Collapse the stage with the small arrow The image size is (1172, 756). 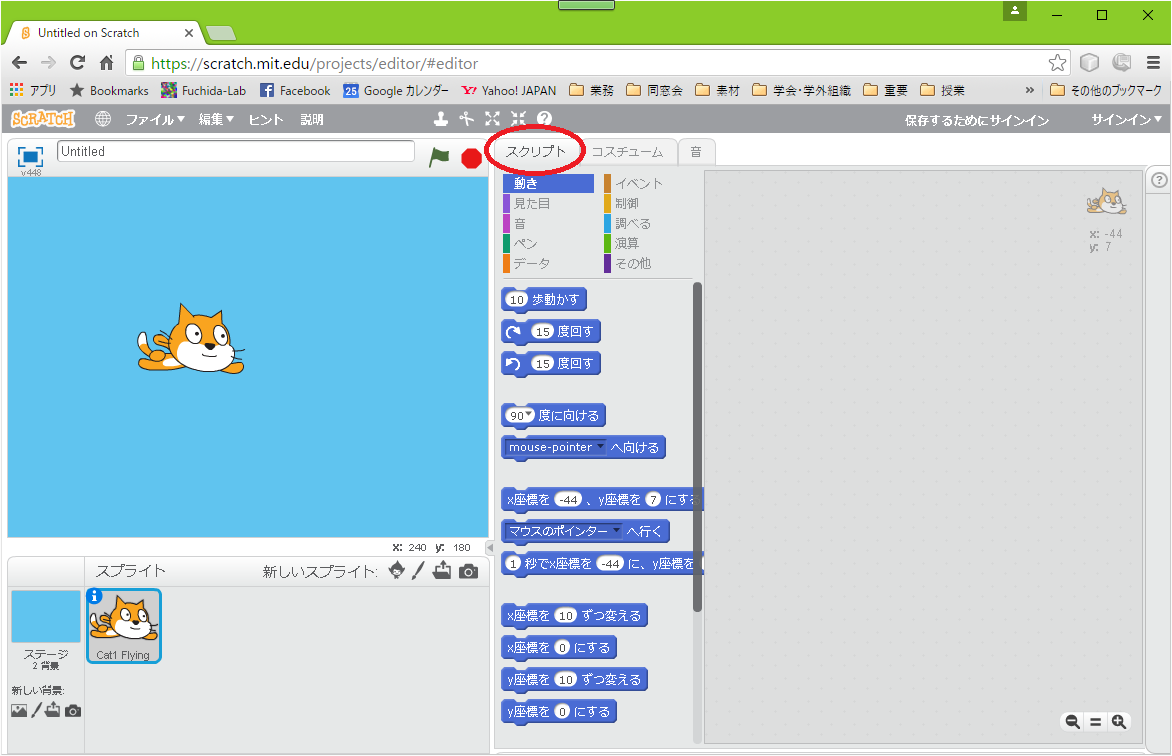point(489,547)
